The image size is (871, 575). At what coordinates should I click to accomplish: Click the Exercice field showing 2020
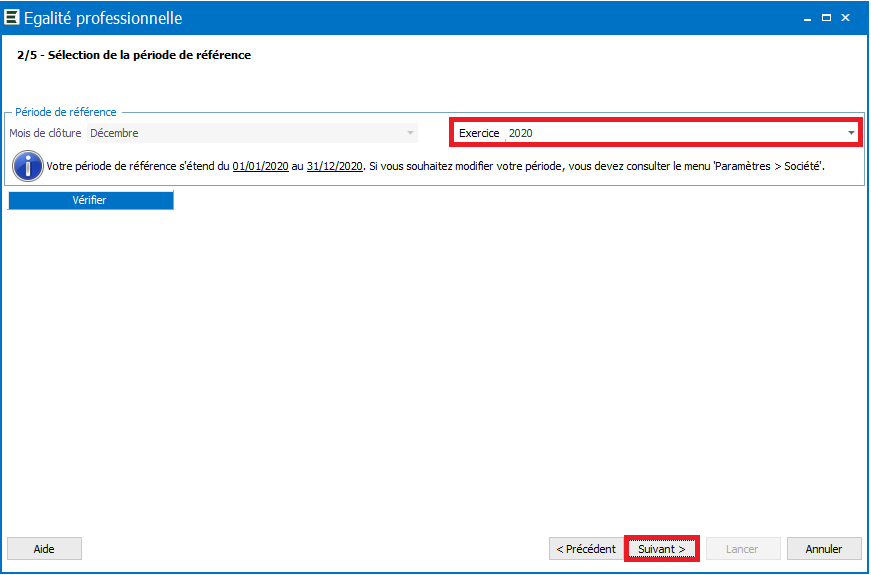682,133
